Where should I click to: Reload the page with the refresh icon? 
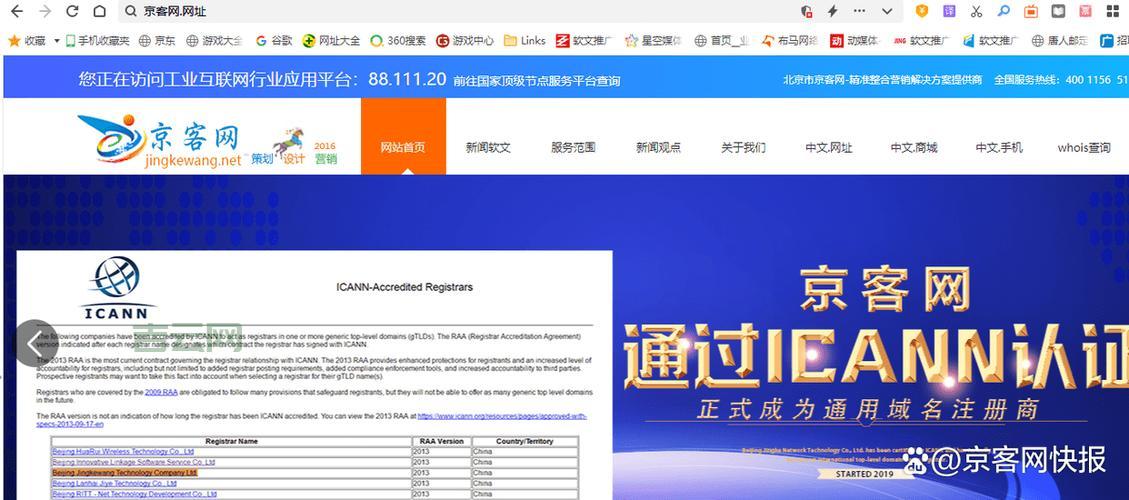(x=72, y=12)
